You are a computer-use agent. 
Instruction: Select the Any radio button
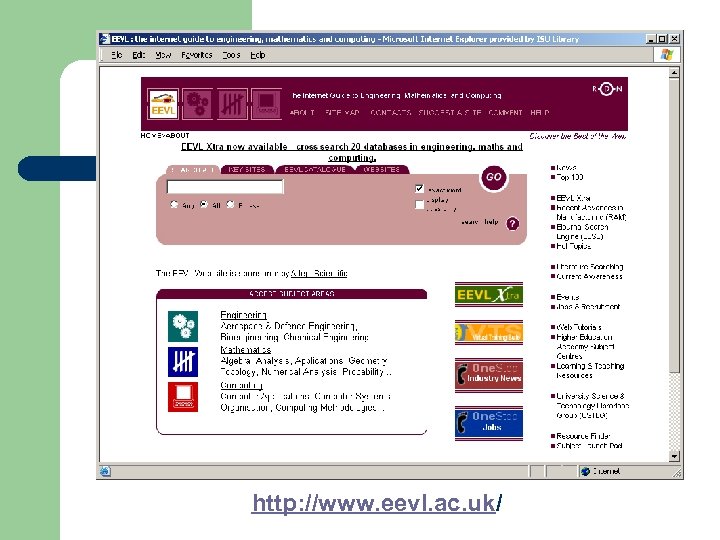point(174,204)
